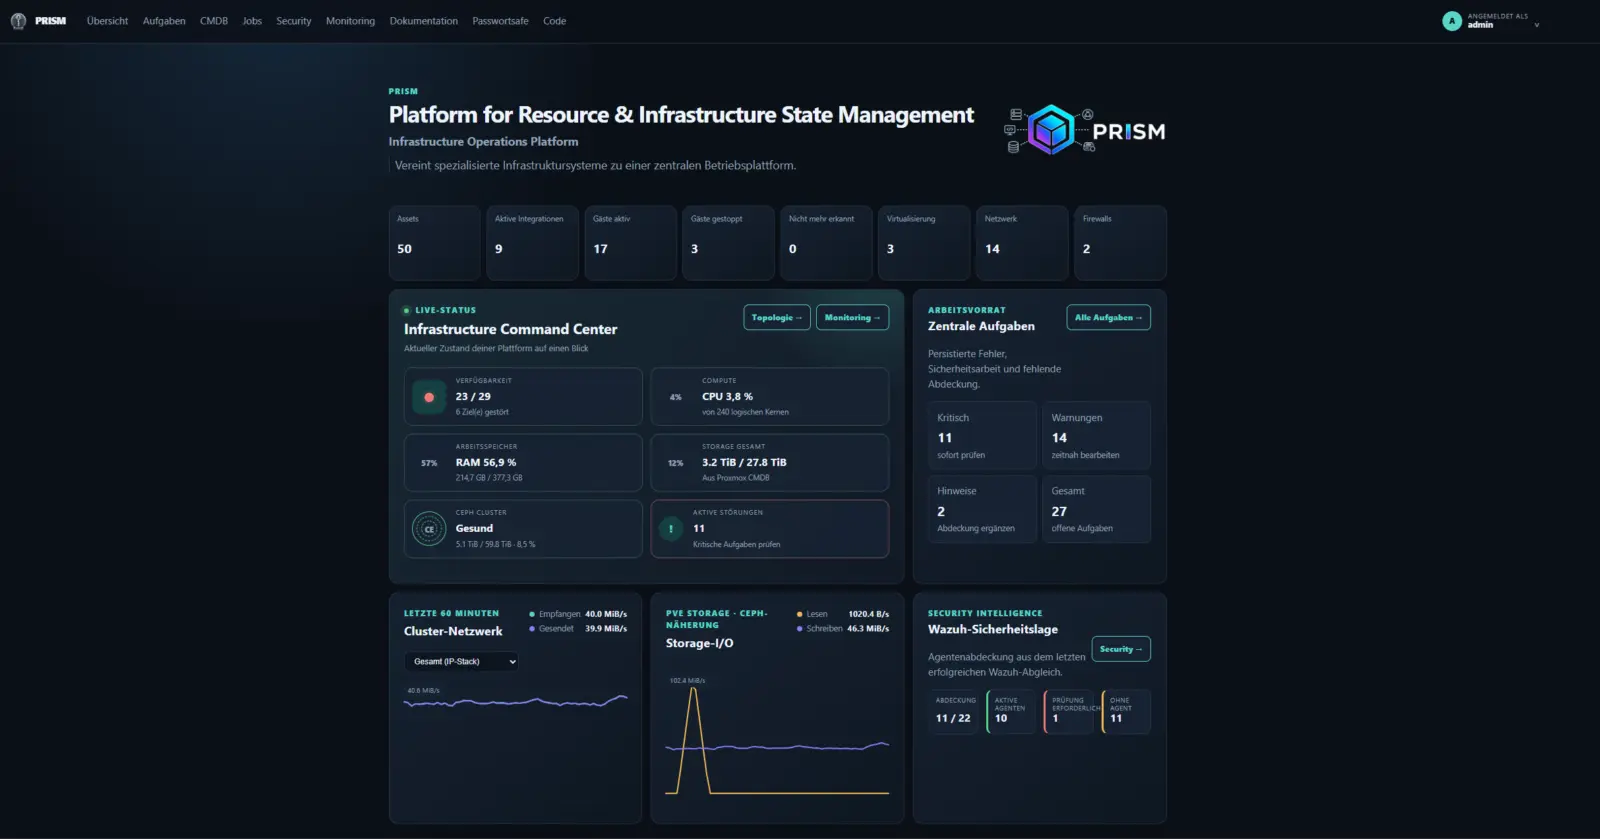Image resolution: width=1600 pixels, height=839 pixels.
Task: Open the Kritisch 11 tasks tile
Action: tap(982, 436)
